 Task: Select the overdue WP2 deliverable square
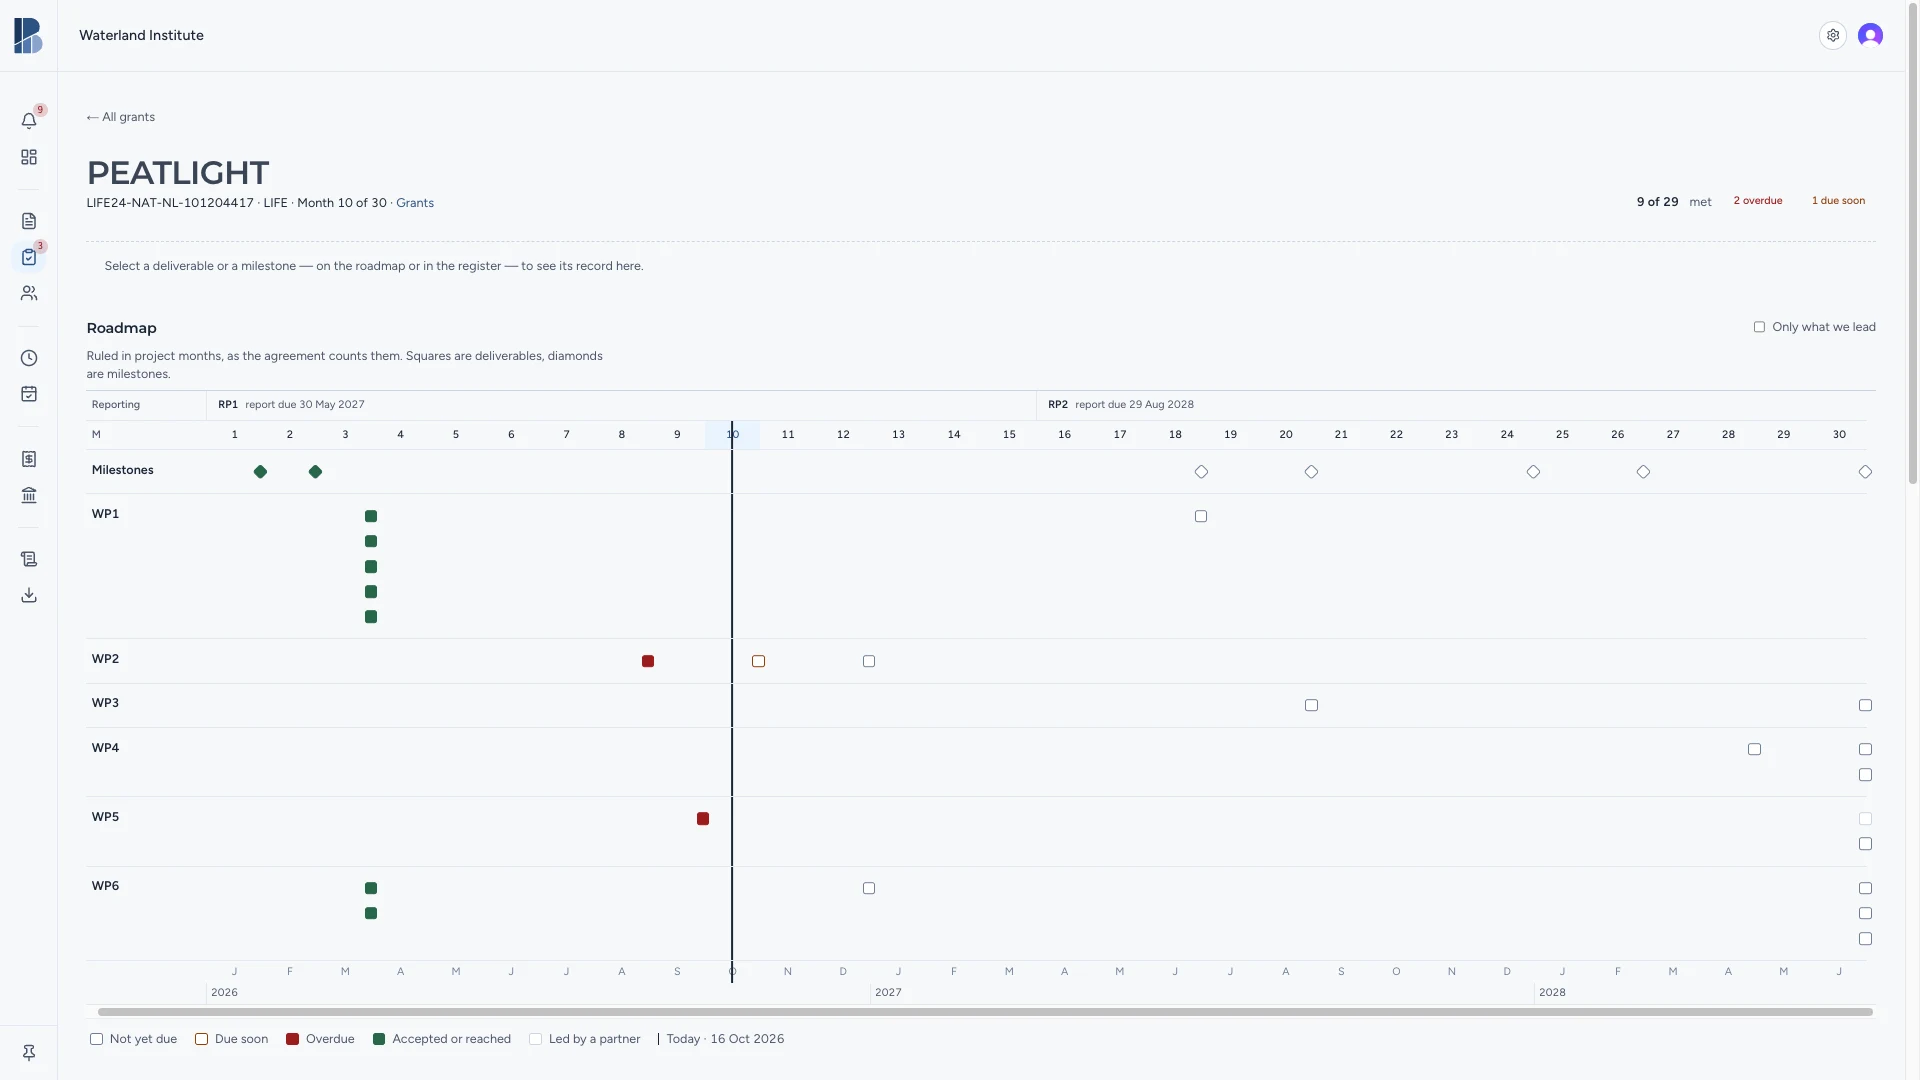648,661
